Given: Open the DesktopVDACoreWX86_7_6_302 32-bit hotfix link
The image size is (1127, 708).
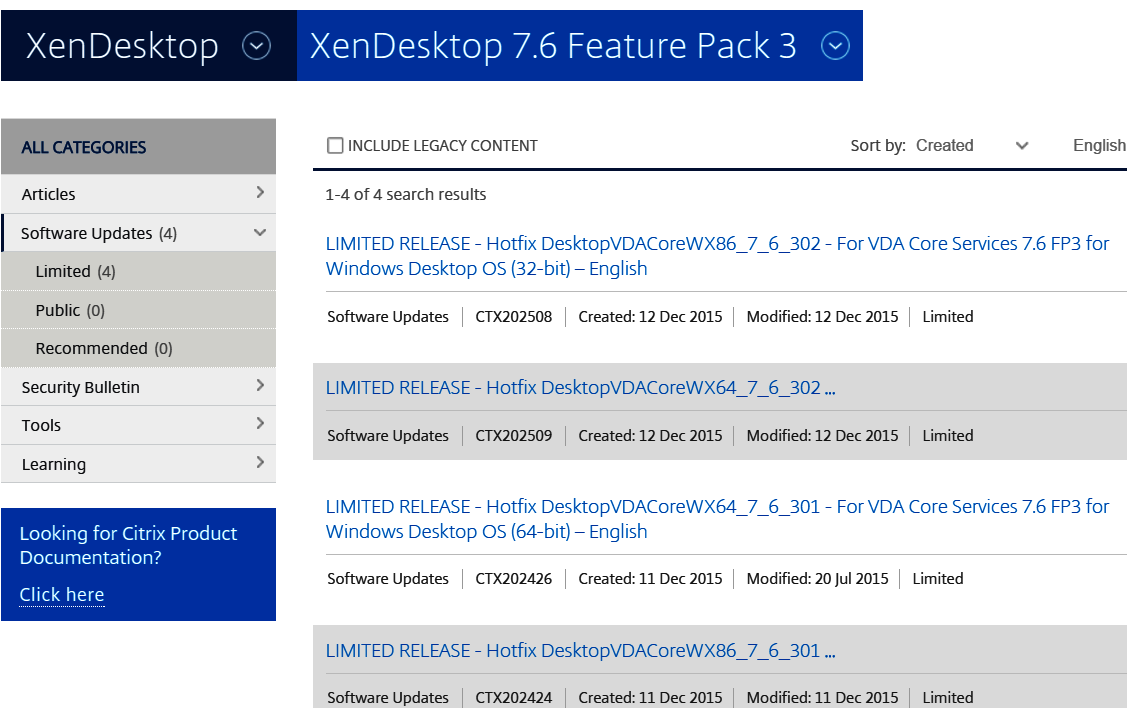Looking at the screenshot, I should point(717,256).
